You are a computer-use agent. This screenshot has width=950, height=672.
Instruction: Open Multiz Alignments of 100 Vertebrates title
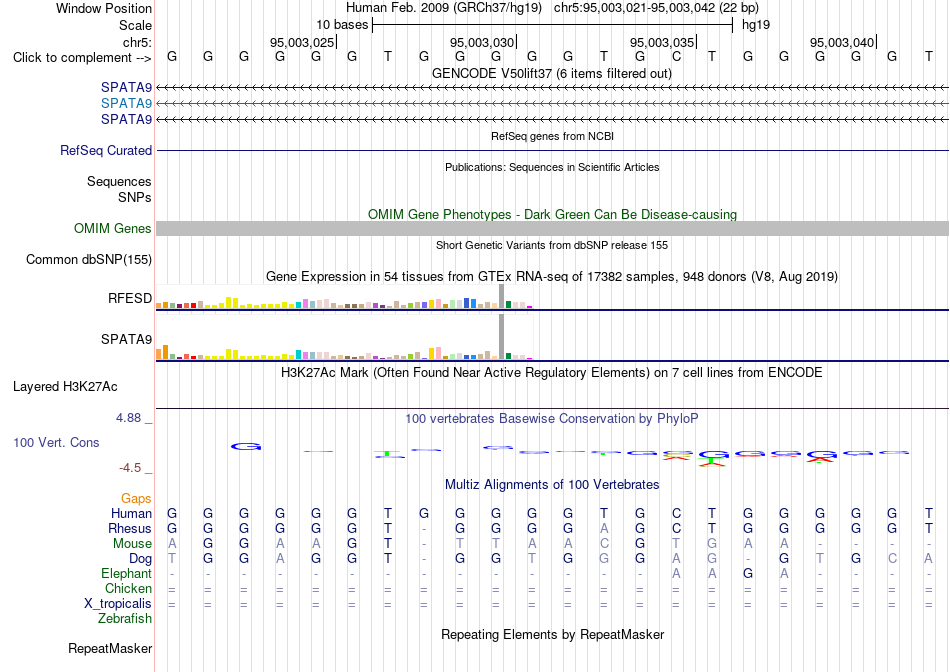point(552,485)
